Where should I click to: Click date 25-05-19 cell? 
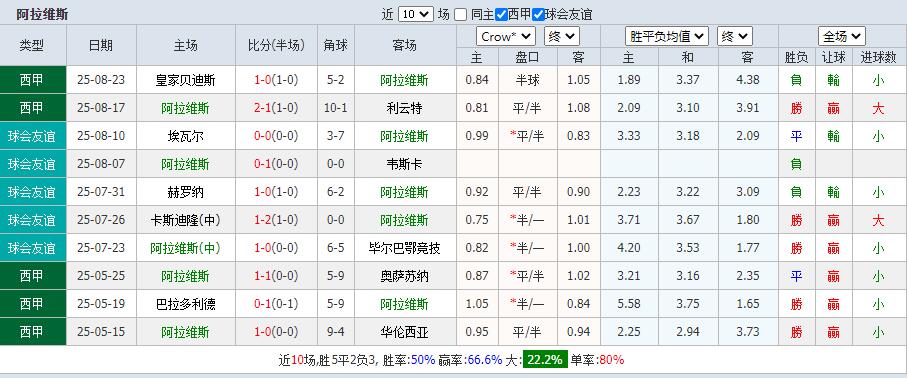click(101, 304)
